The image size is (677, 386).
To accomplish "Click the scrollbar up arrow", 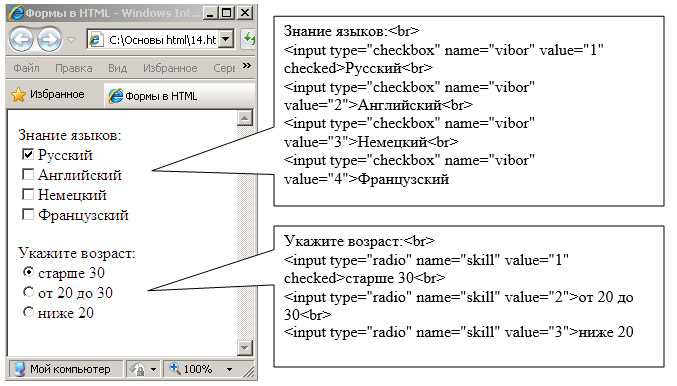I will [x=245, y=118].
